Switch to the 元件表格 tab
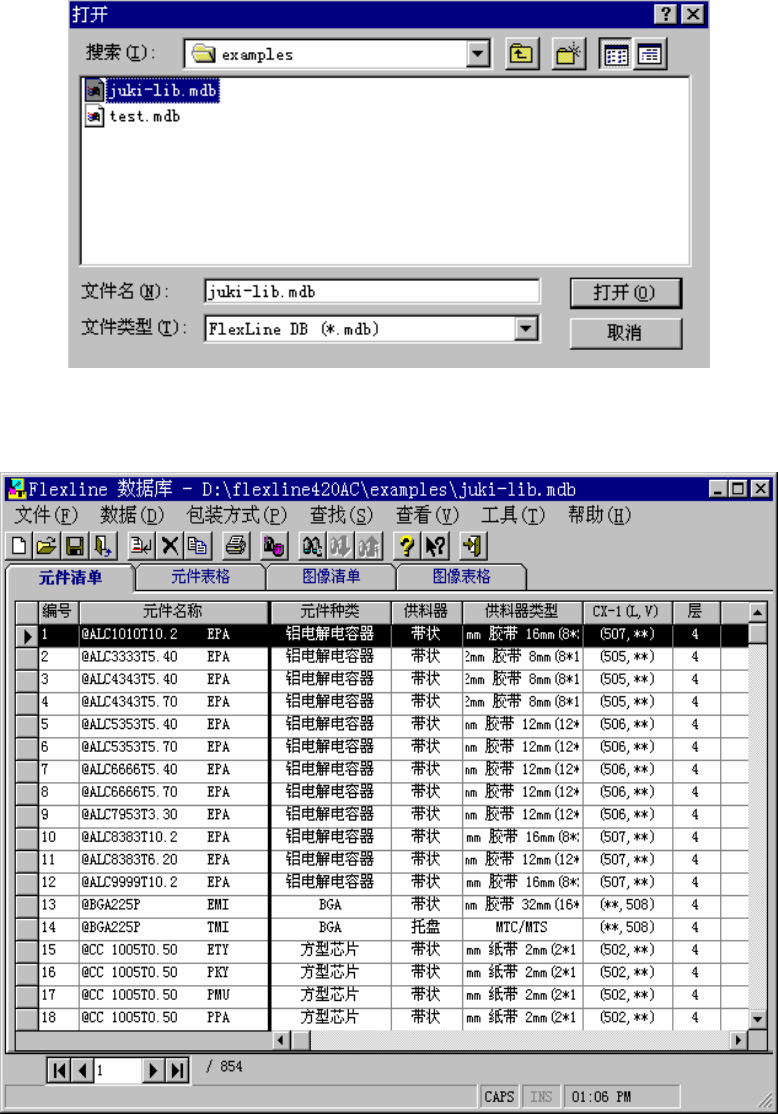This screenshot has width=778, height=1114. pos(200,576)
